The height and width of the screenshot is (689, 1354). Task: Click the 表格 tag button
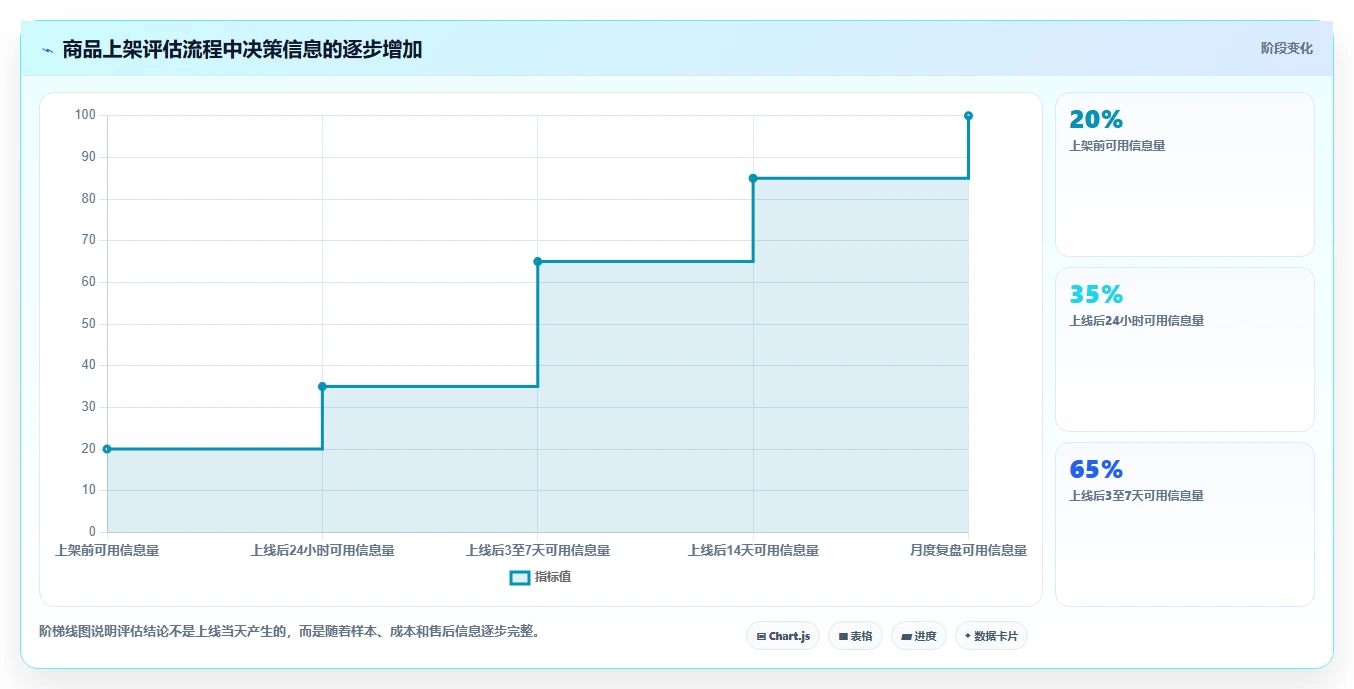[855, 636]
